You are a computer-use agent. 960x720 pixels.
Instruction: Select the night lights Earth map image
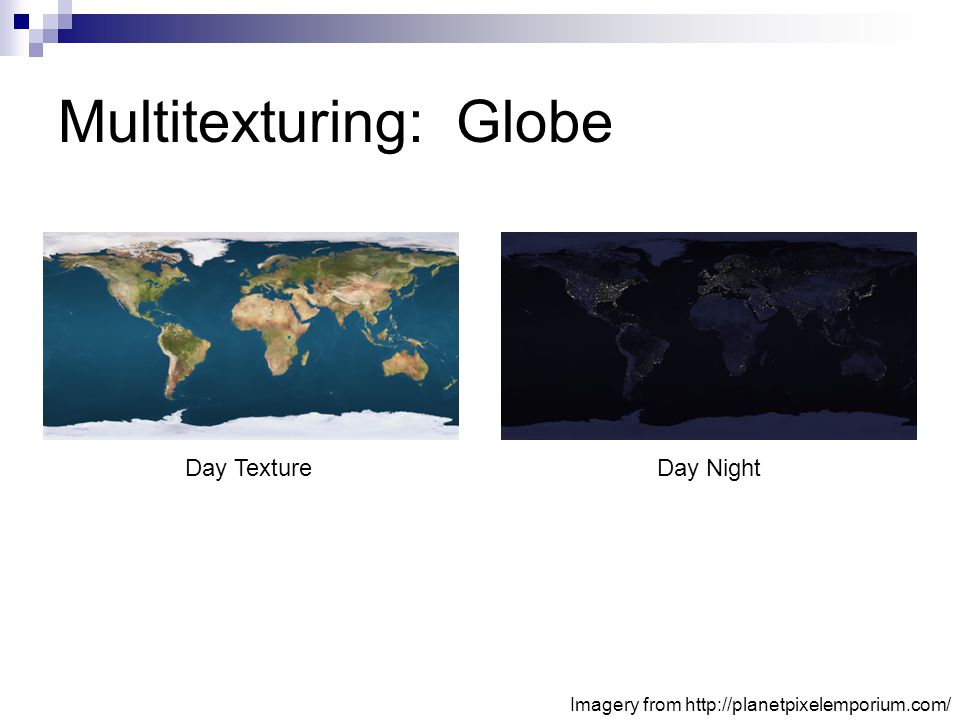click(x=708, y=336)
